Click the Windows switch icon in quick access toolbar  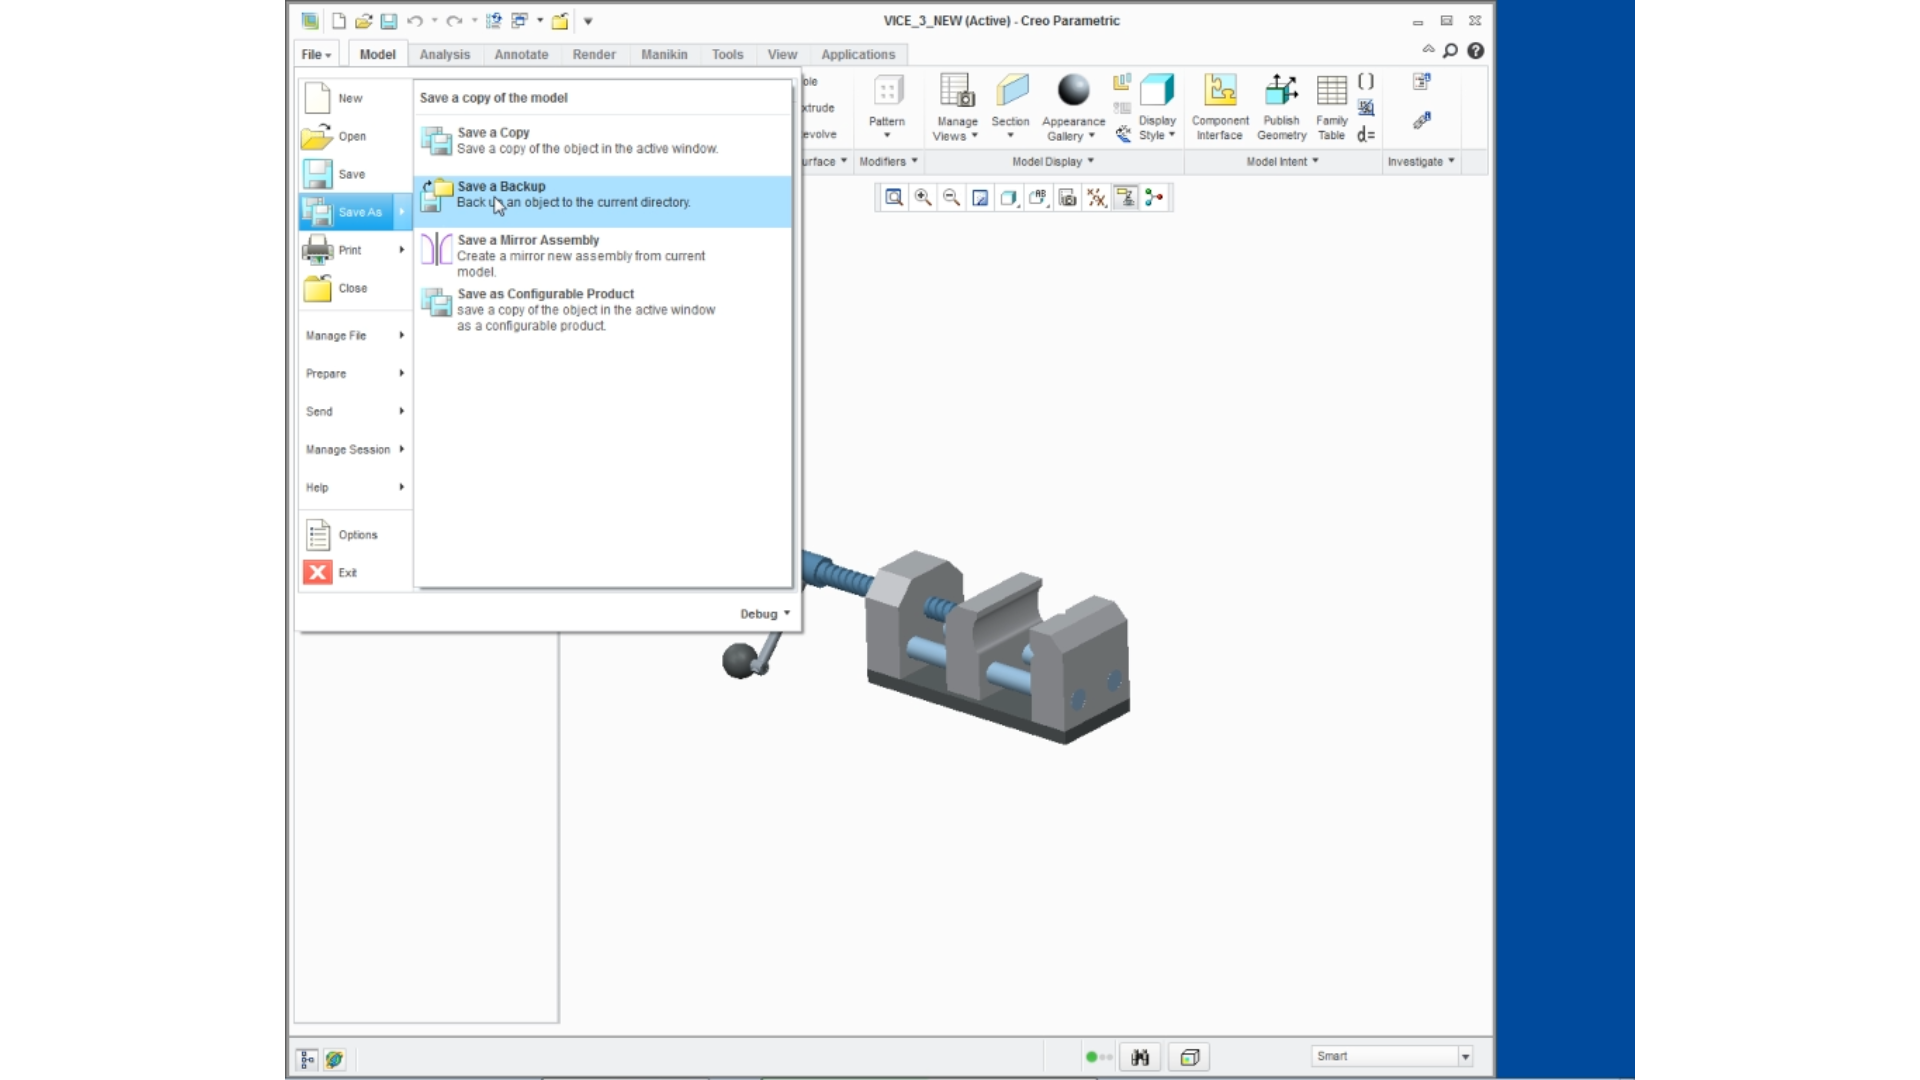(520, 21)
